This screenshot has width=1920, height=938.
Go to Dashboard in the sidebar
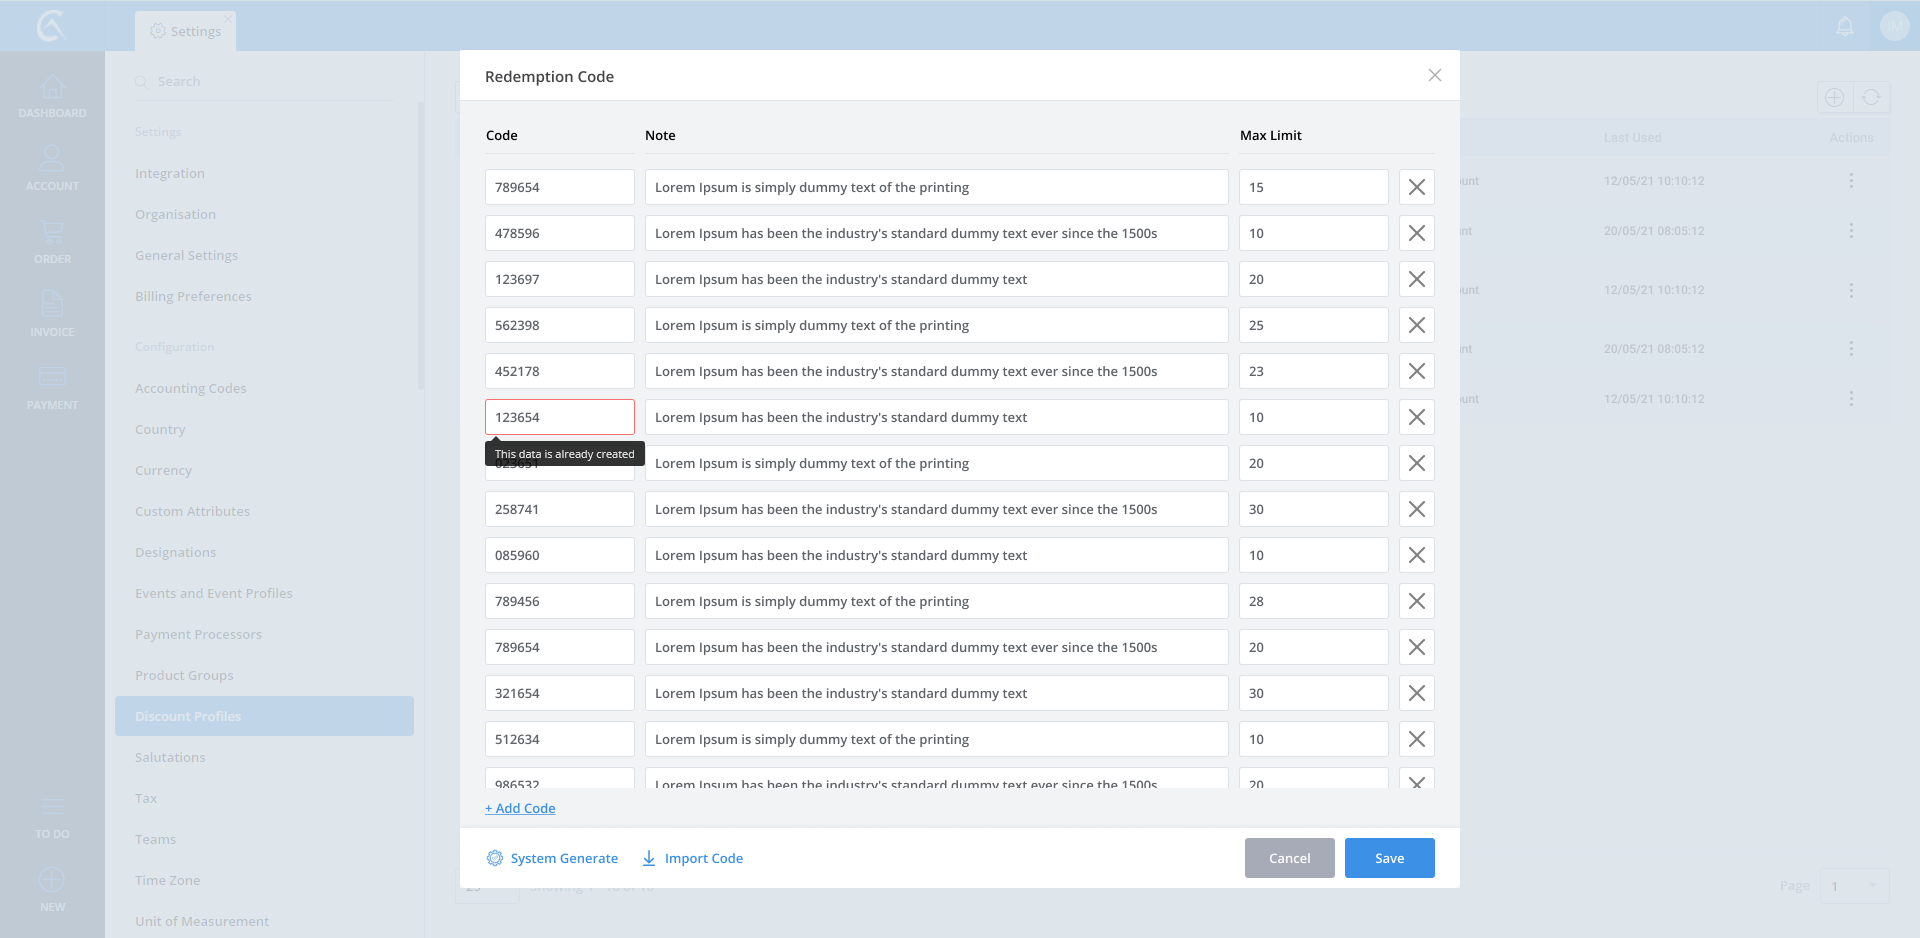[52, 97]
